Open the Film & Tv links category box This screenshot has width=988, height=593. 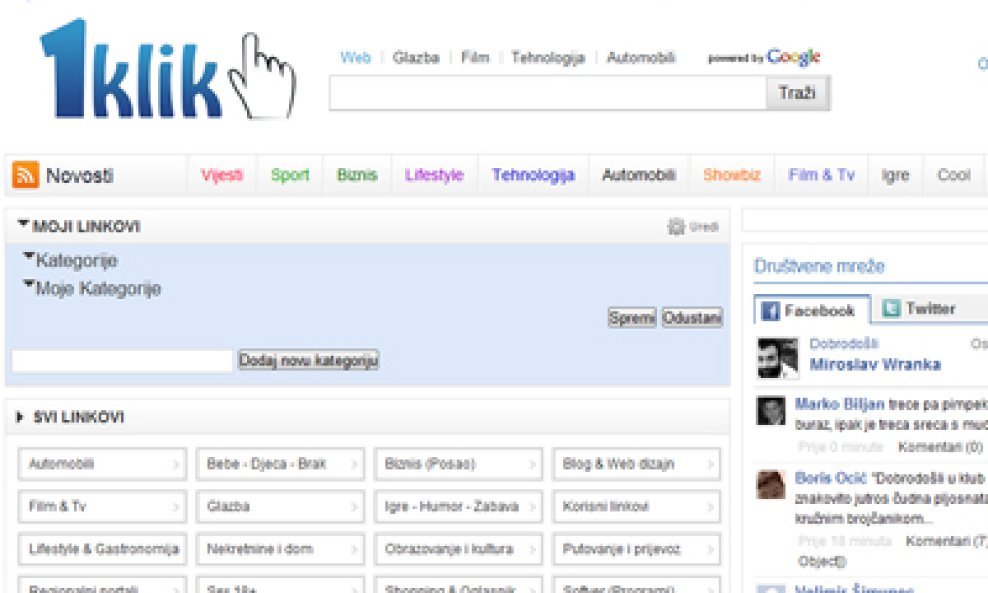point(102,506)
